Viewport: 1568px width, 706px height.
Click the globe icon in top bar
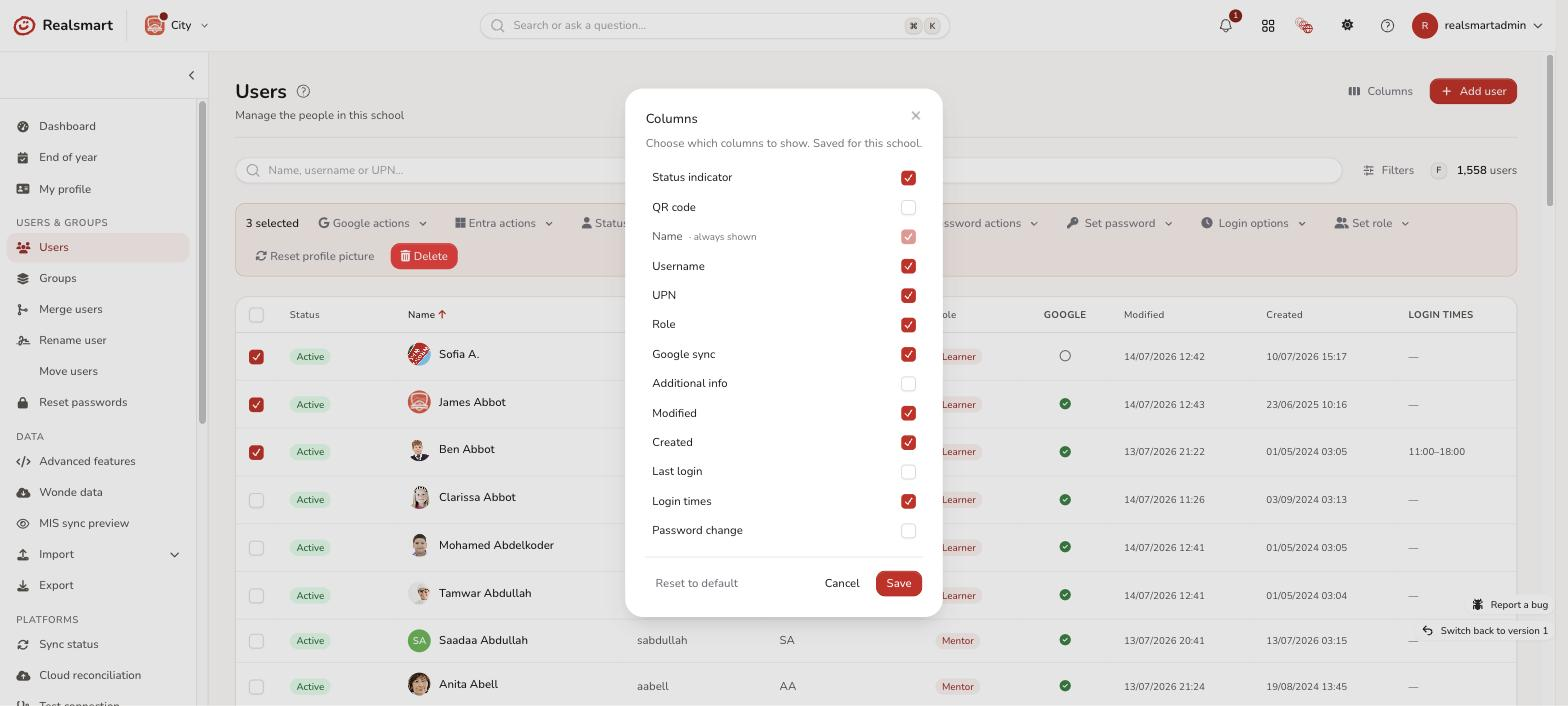tap(1304, 26)
